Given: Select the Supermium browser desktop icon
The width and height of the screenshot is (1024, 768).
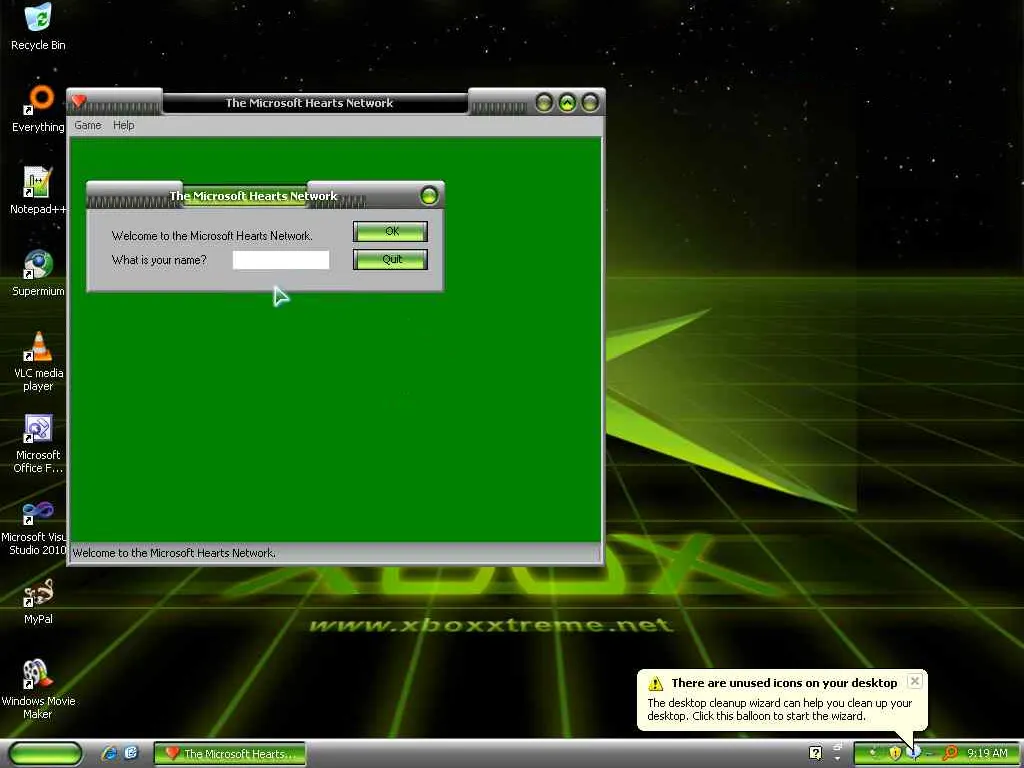Looking at the screenshot, I should pyautogui.click(x=38, y=272).
